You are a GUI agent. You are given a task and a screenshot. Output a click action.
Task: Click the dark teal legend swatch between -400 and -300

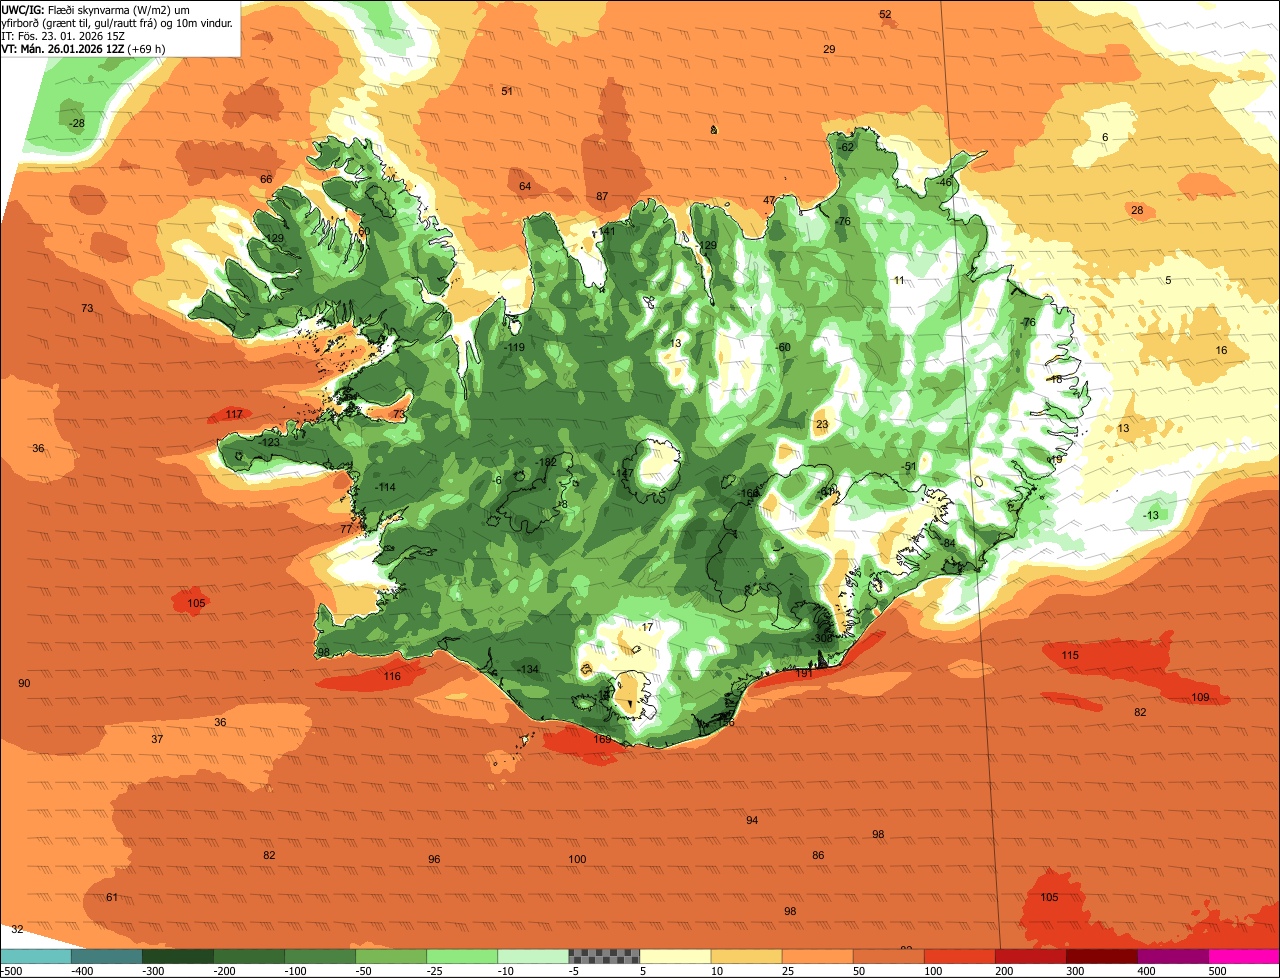pos(107,956)
